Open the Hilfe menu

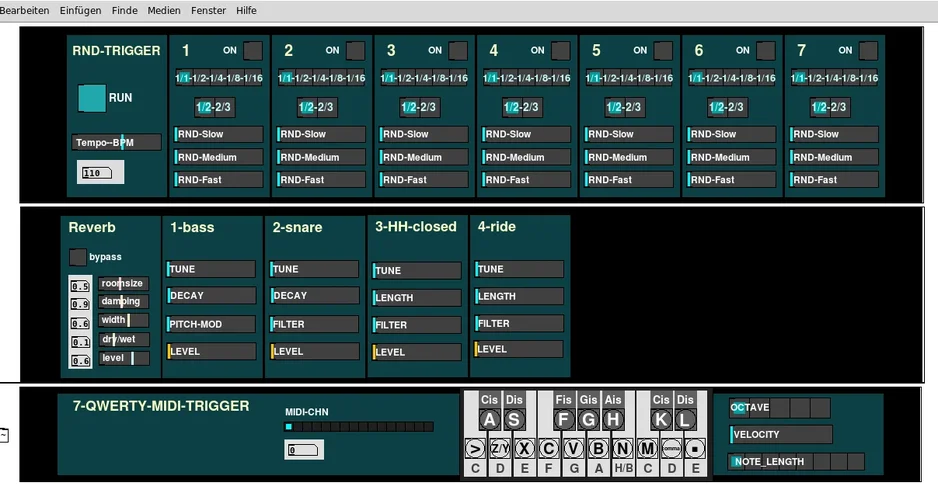[x=245, y=10]
